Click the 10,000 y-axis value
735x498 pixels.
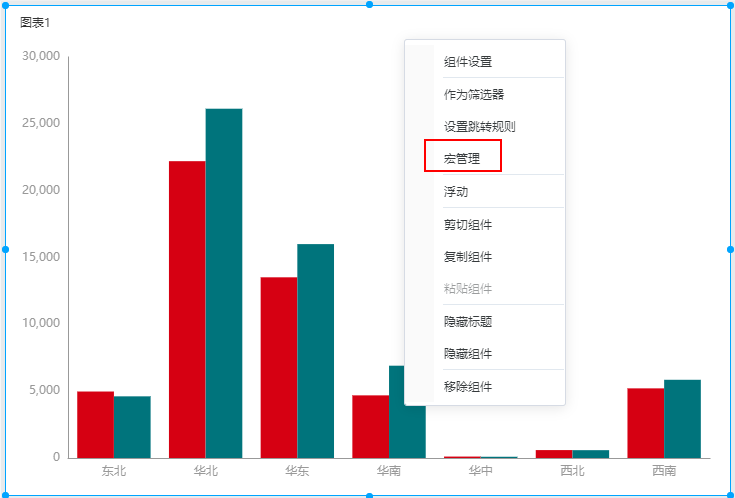41,323
